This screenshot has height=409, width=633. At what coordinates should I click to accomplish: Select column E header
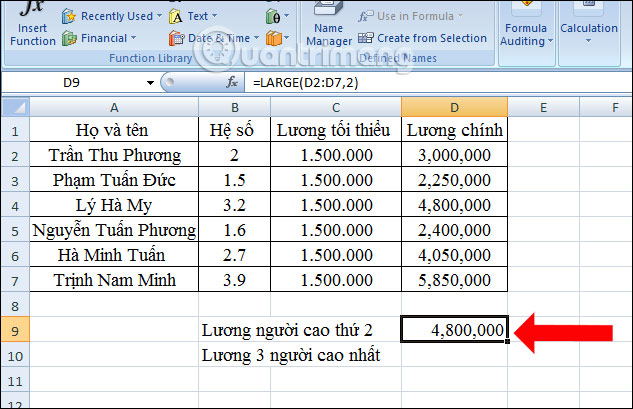tap(543, 107)
